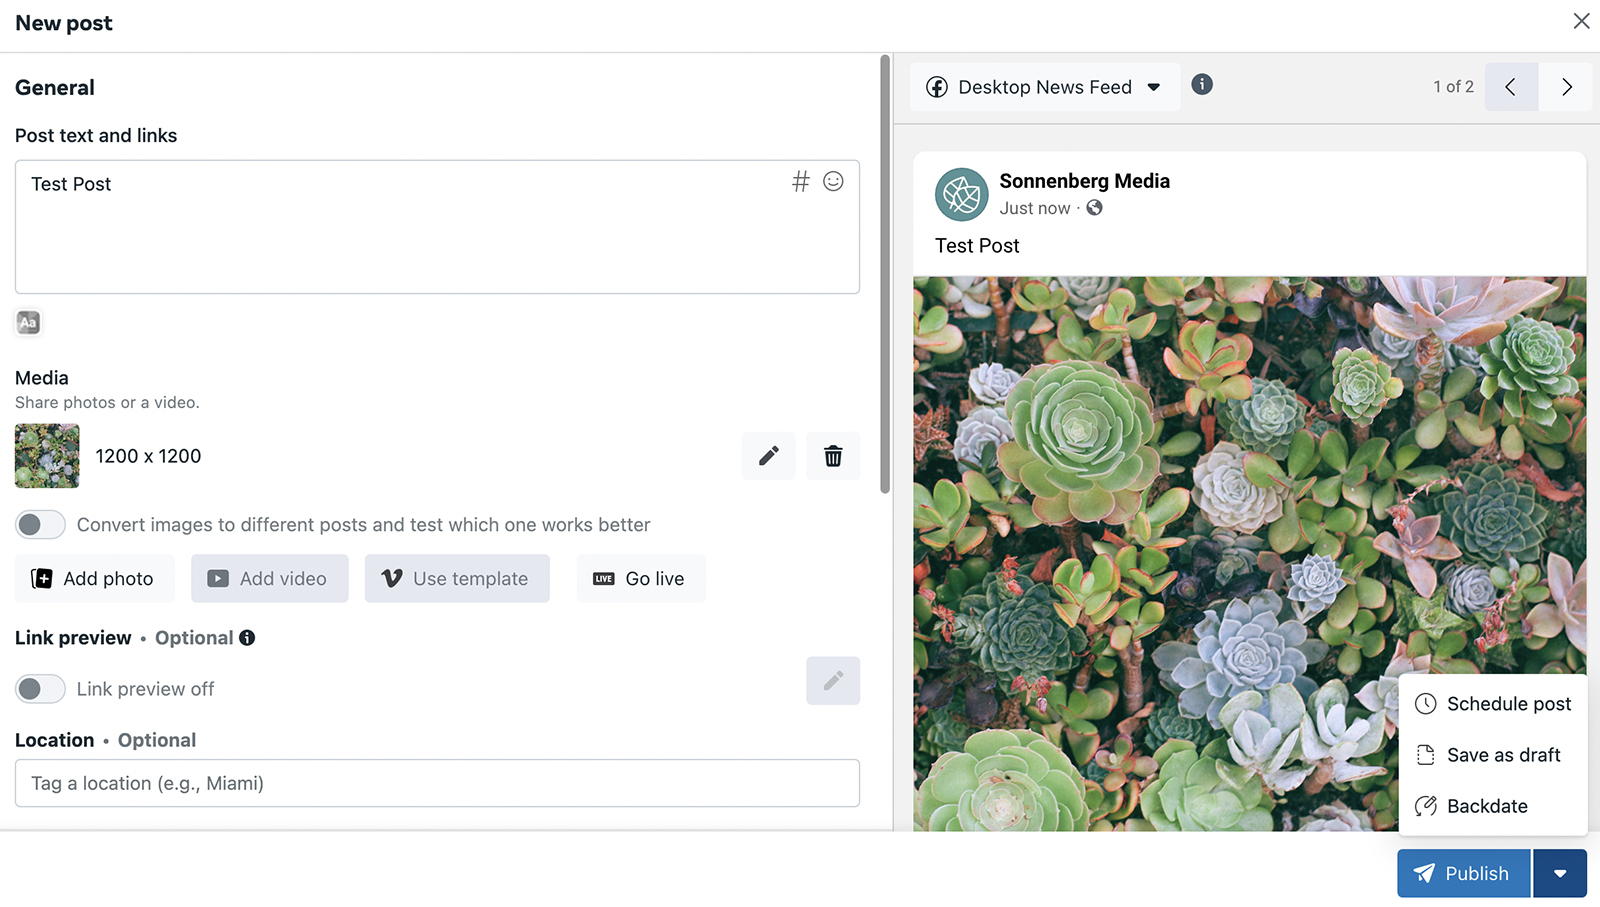Go to the next preview with right arrow
1600x907 pixels.
click(1566, 87)
